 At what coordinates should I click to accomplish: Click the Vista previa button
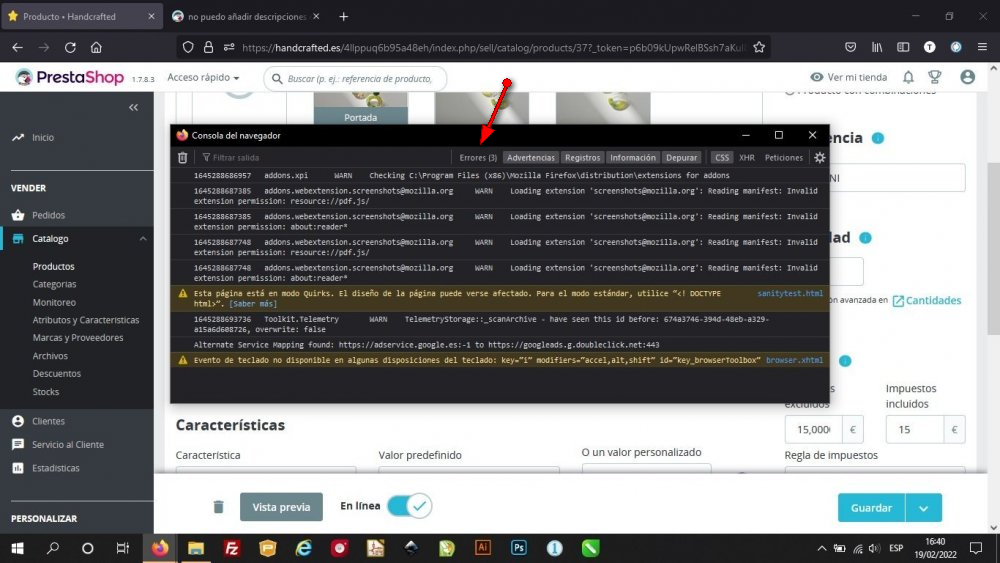click(x=281, y=507)
